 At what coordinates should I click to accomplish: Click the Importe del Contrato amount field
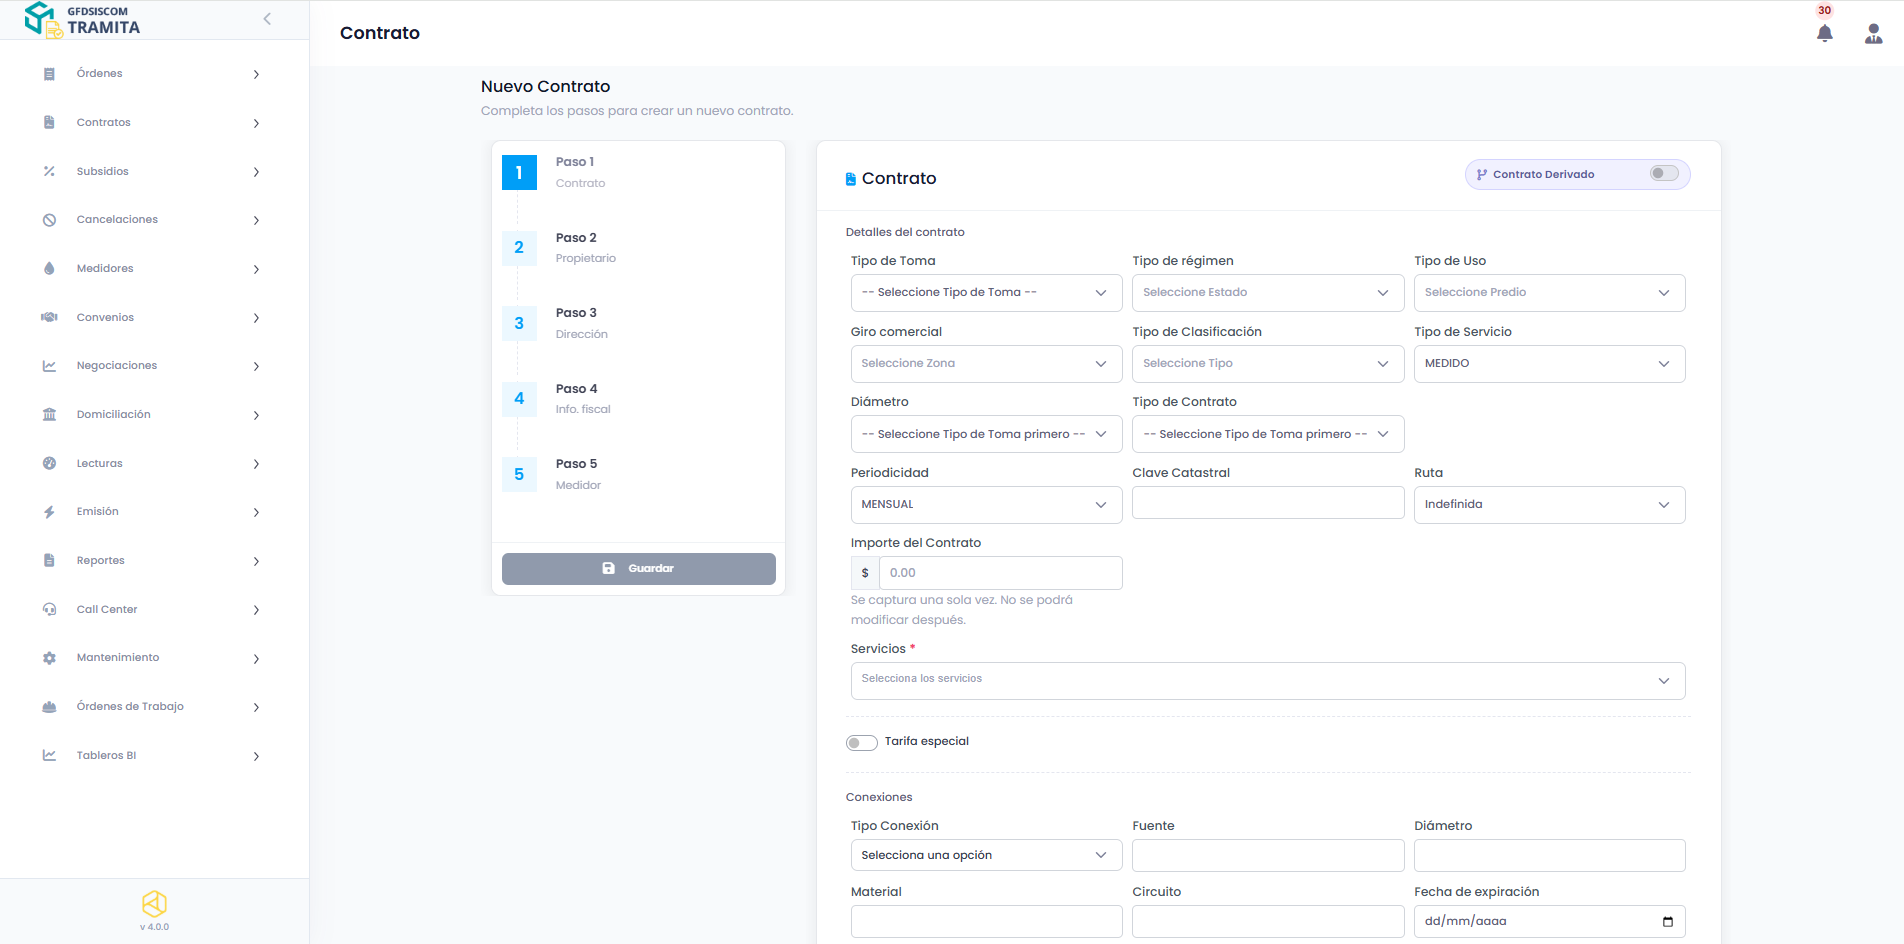click(x=999, y=573)
